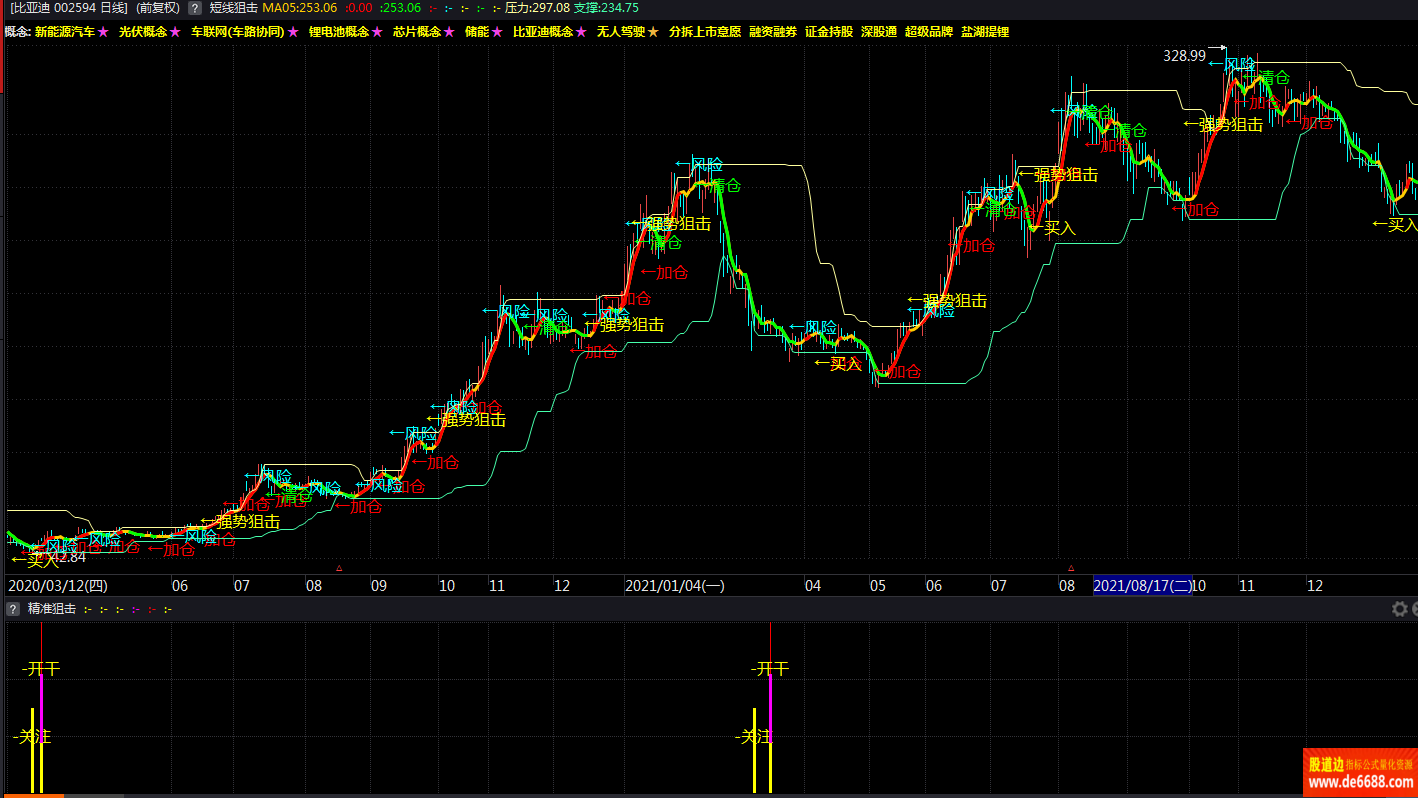
Task: Click the highlighted 2021/08/17 date marker
Action: click(1142, 586)
